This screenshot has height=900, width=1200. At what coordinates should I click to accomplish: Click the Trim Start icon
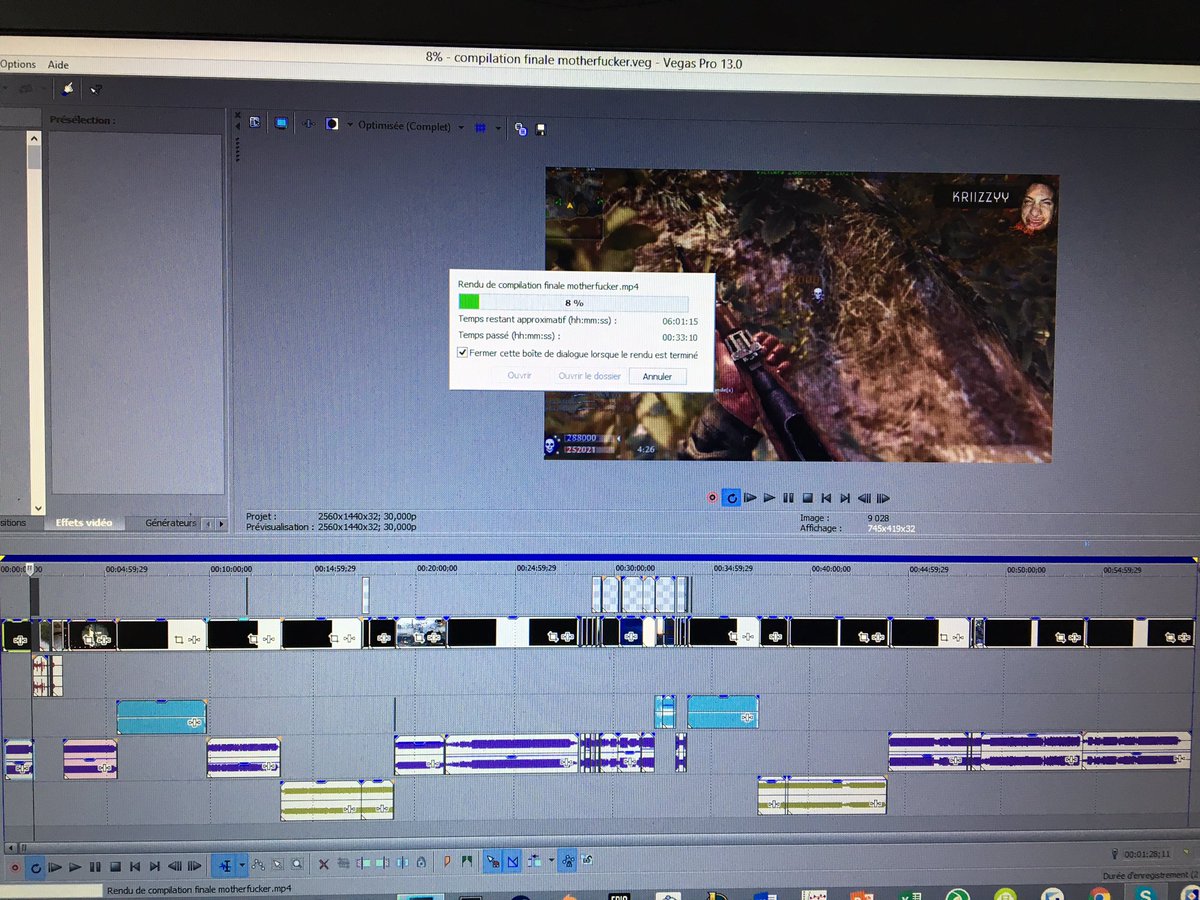[362, 865]
